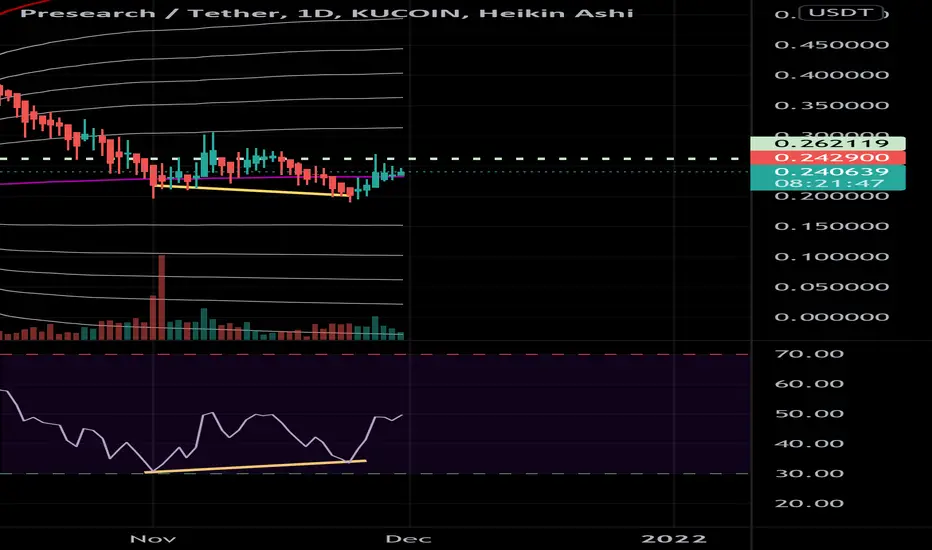Screen dimensions: 932x550
Task: Click the 0.400000 price axis value
Action: pos(832,75)
